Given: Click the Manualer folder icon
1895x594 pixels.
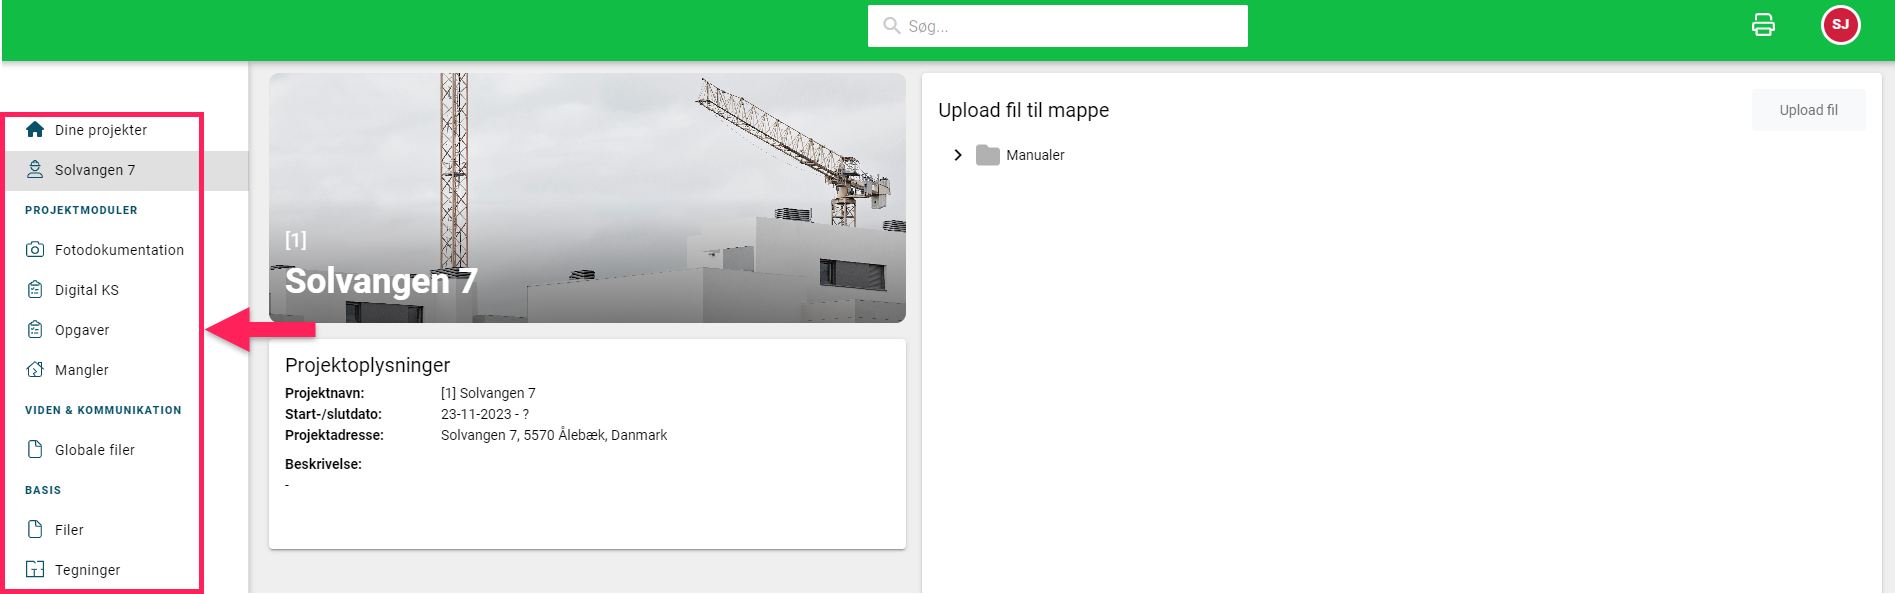Looking at the screenshot, I should coord(987,155).
